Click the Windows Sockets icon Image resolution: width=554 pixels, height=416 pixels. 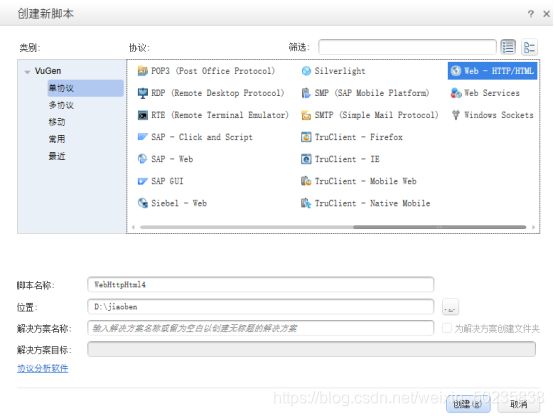(x=456, y=115)
